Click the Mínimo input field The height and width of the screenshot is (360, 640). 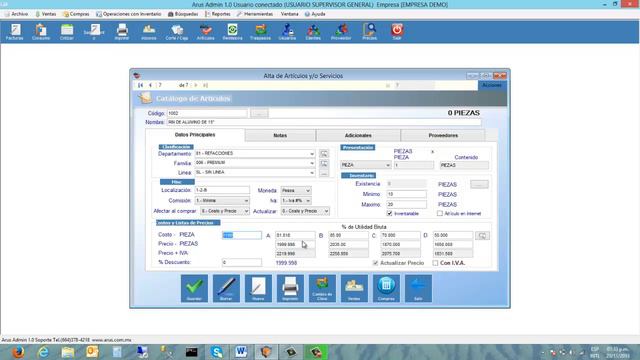(406, 194)
